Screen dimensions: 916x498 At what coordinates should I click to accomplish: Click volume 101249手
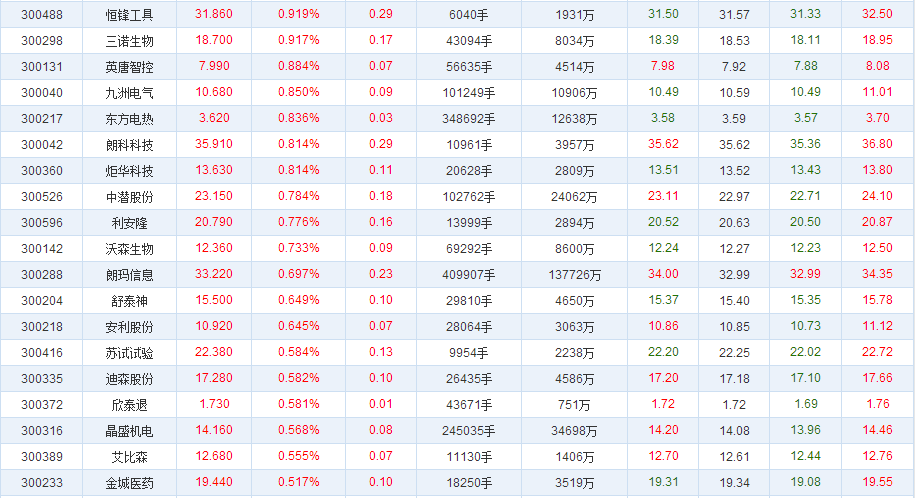pos(469,93)
